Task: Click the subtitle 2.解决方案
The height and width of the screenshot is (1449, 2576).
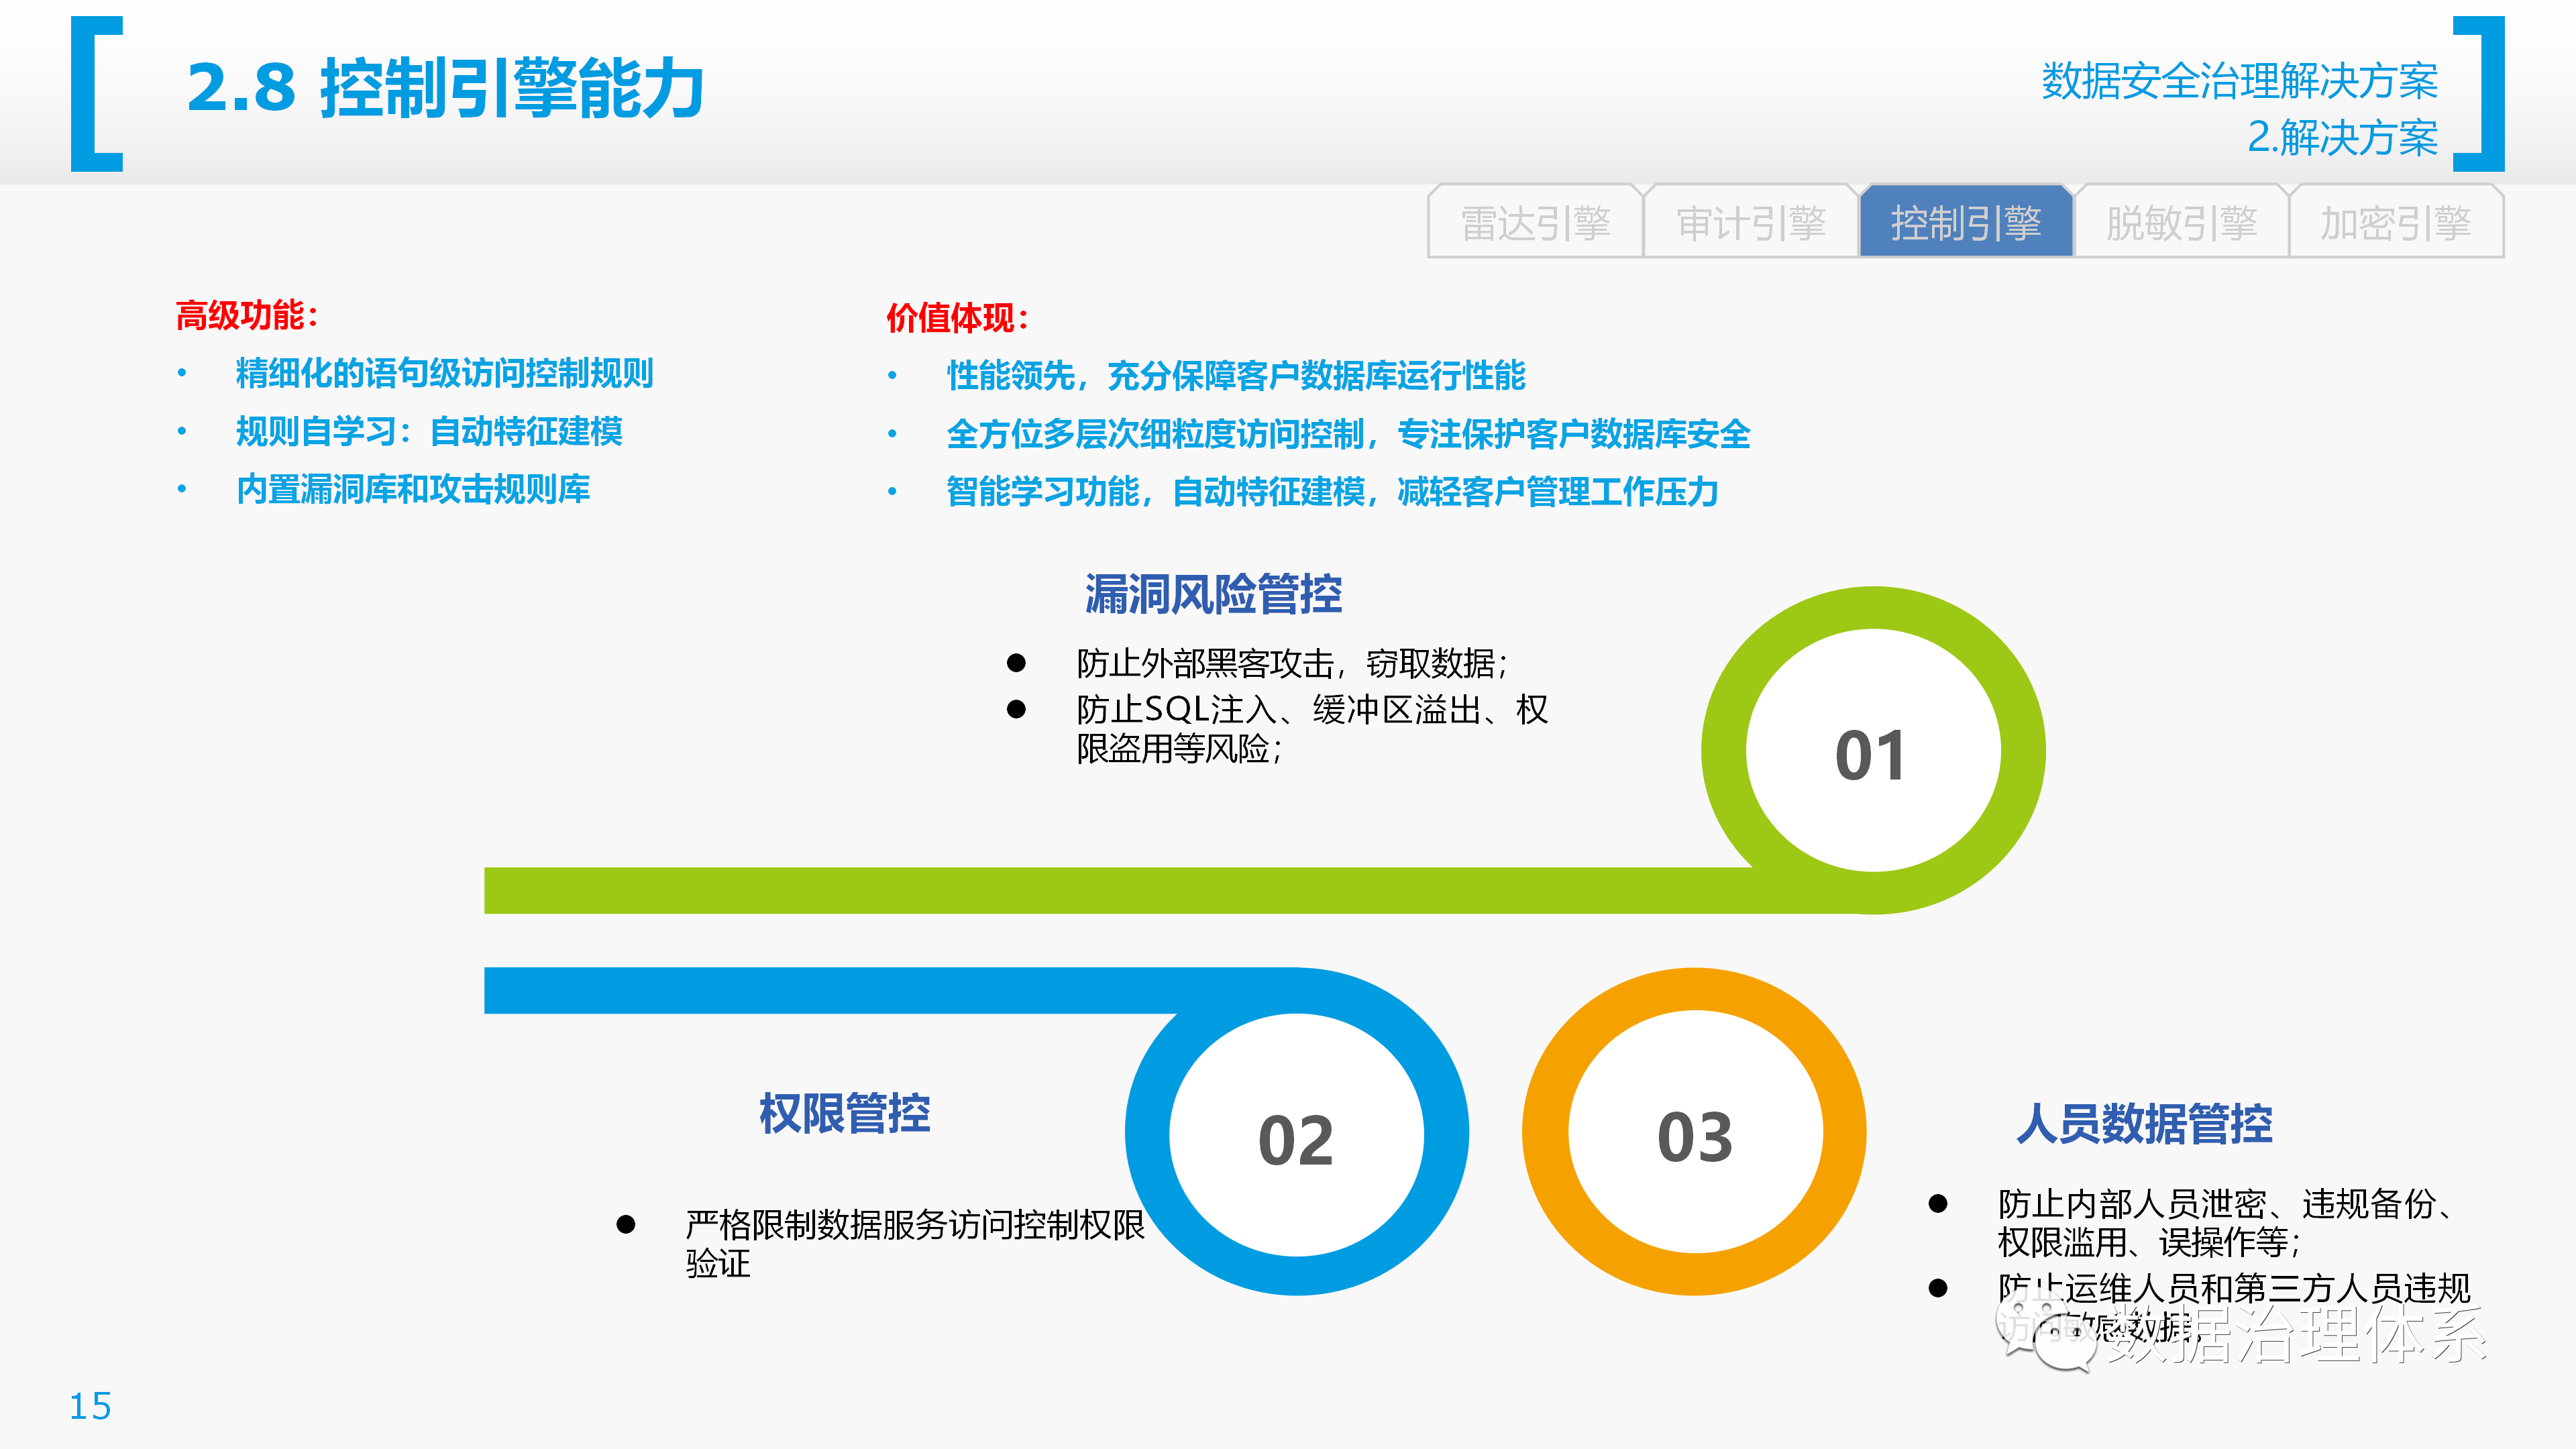Action: 2343,137
